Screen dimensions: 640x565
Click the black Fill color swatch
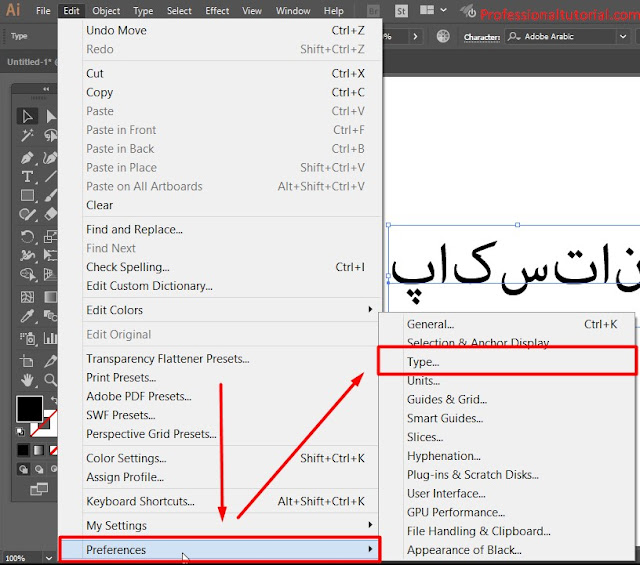[29, 409]
